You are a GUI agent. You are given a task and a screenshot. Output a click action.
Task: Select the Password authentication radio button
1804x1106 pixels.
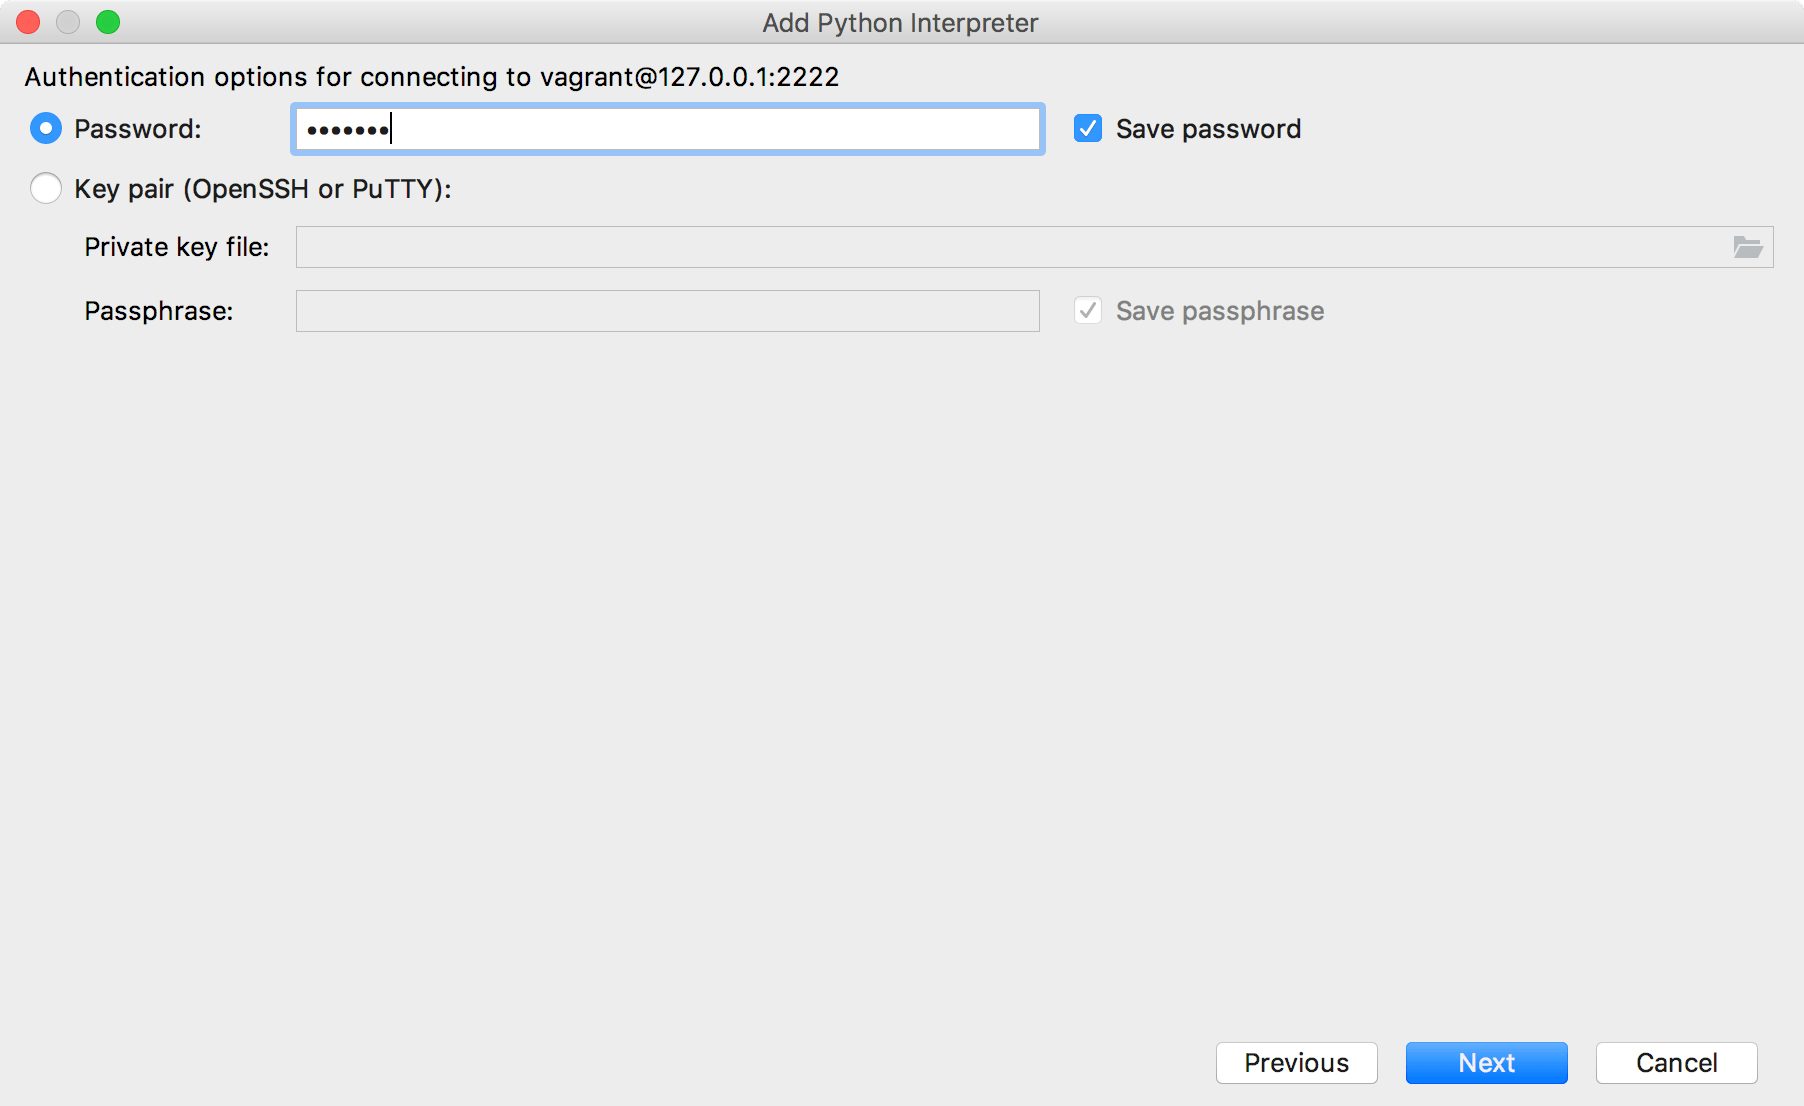coord(46,129)
